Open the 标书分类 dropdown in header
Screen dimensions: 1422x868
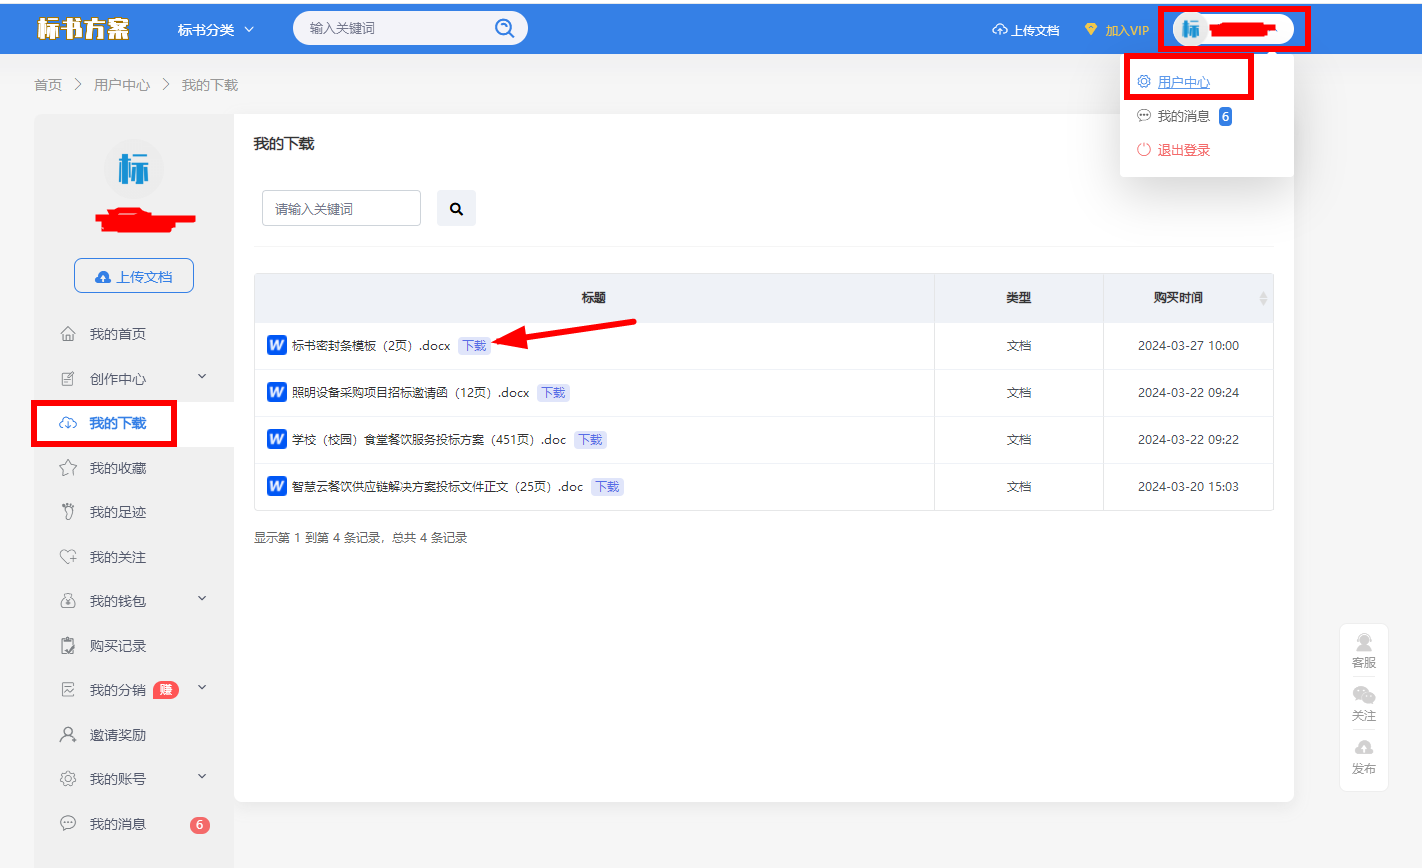coord(216,30)
